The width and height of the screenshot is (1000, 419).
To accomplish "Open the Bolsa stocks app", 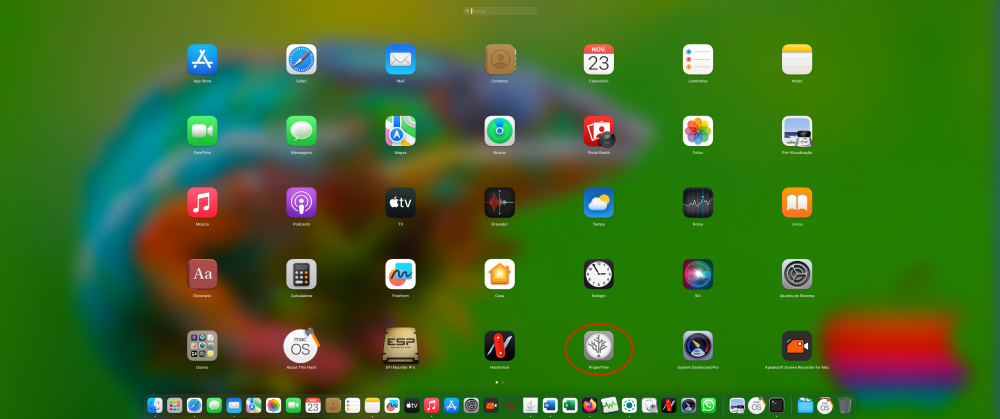I will tap(698, 203).
